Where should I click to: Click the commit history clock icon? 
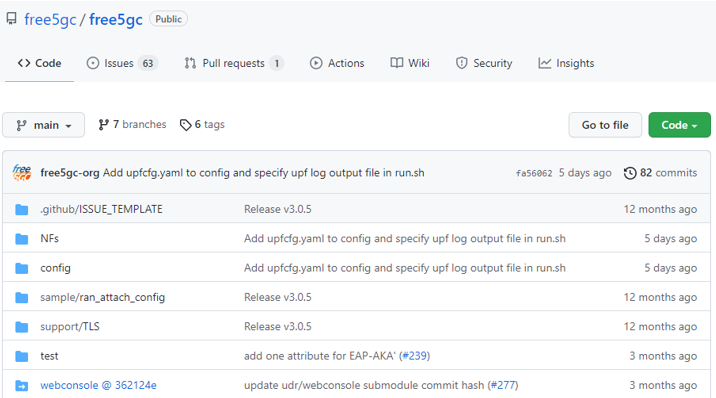tap(630, 173)
